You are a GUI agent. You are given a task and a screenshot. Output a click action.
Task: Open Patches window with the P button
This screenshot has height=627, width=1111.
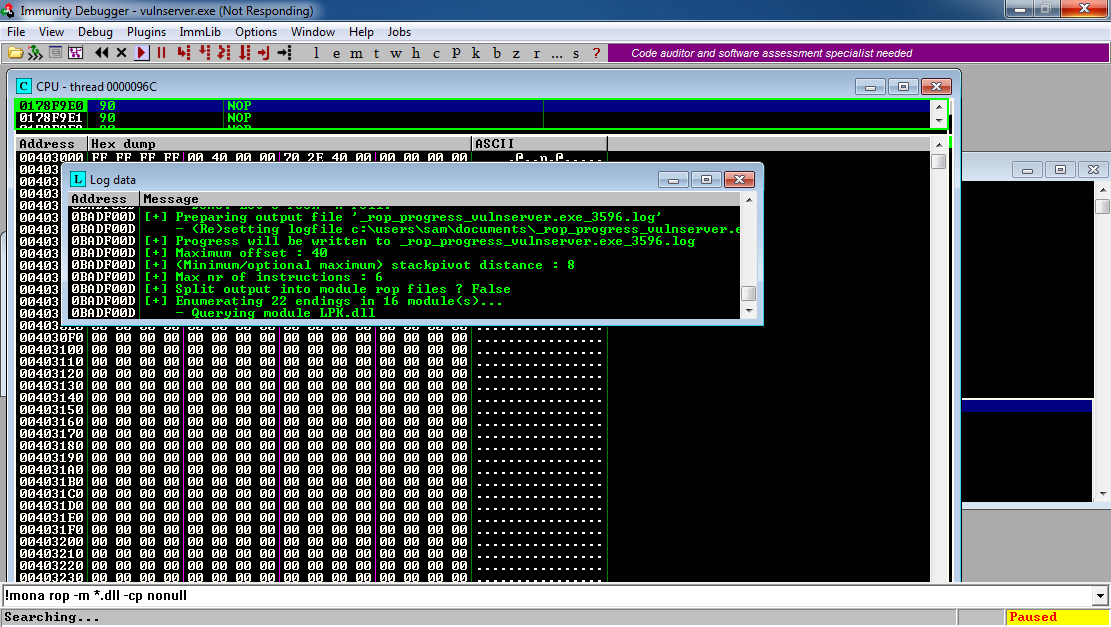pos(456,53)
